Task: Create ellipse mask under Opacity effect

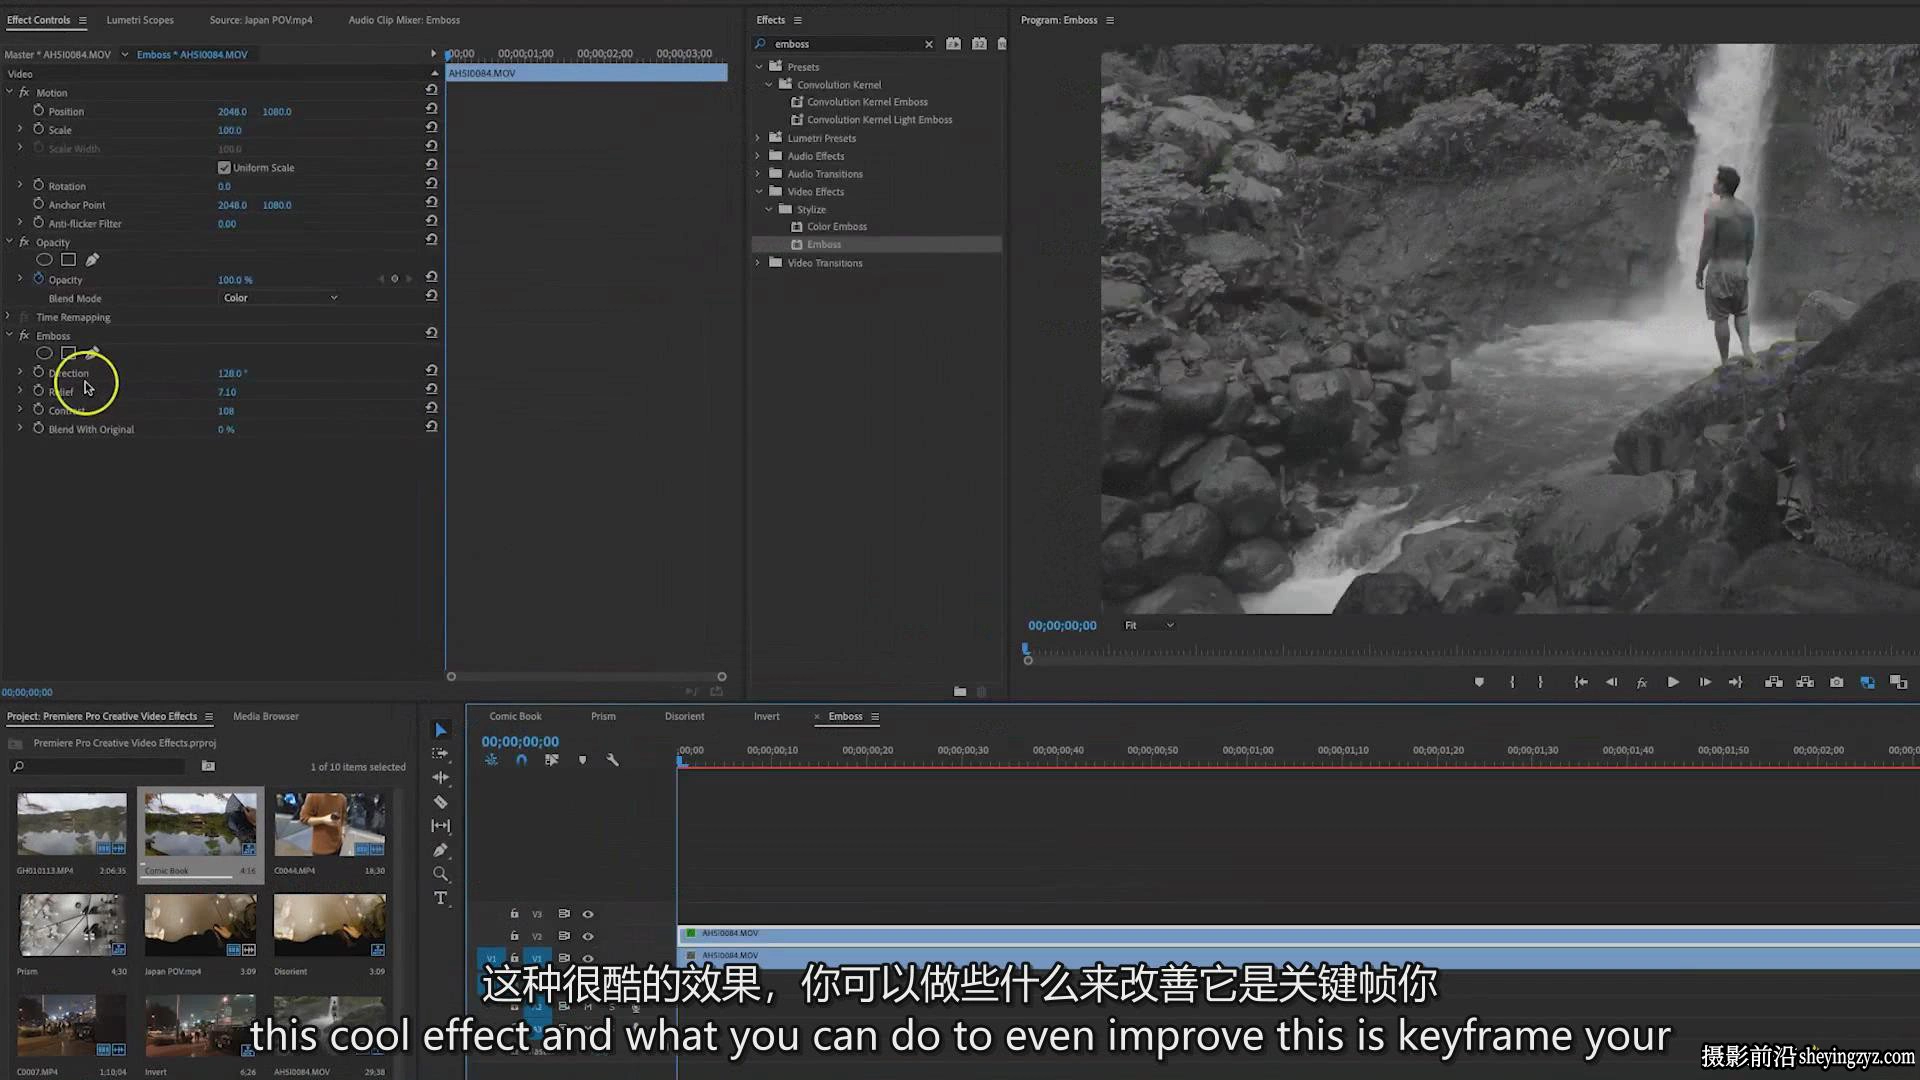Action: tap(44, 260)
